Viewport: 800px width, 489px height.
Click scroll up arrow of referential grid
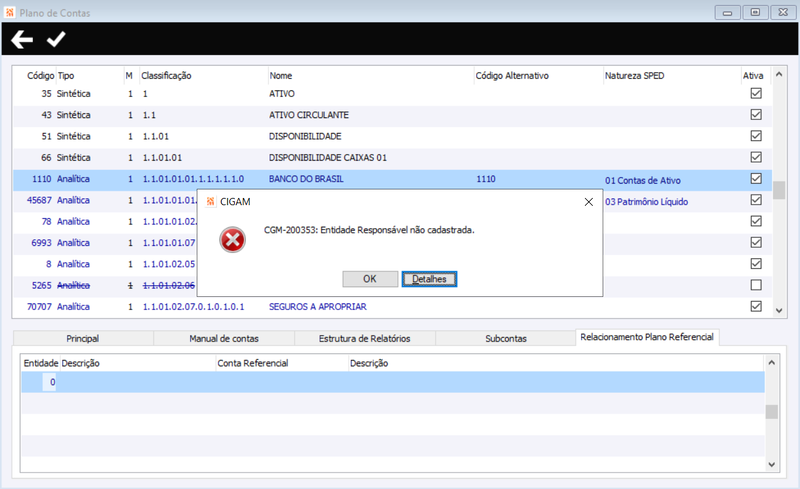771,362
